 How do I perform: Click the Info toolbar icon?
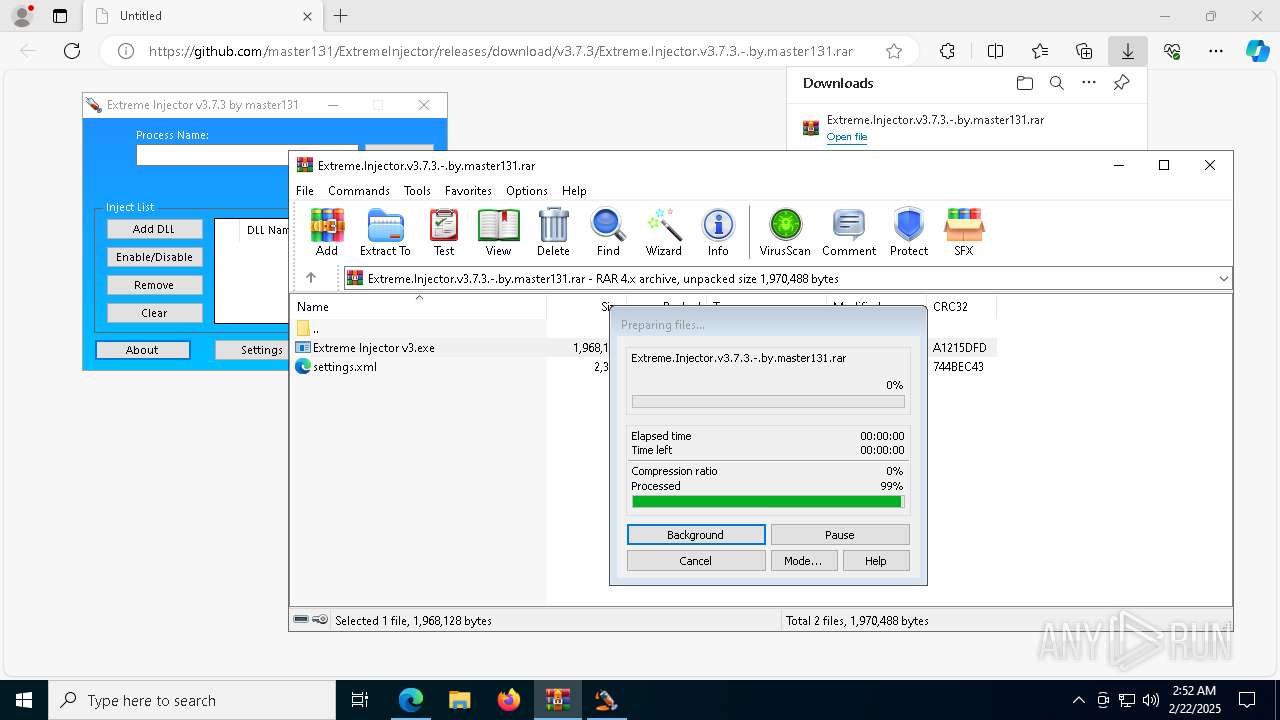tap(718, 232)
